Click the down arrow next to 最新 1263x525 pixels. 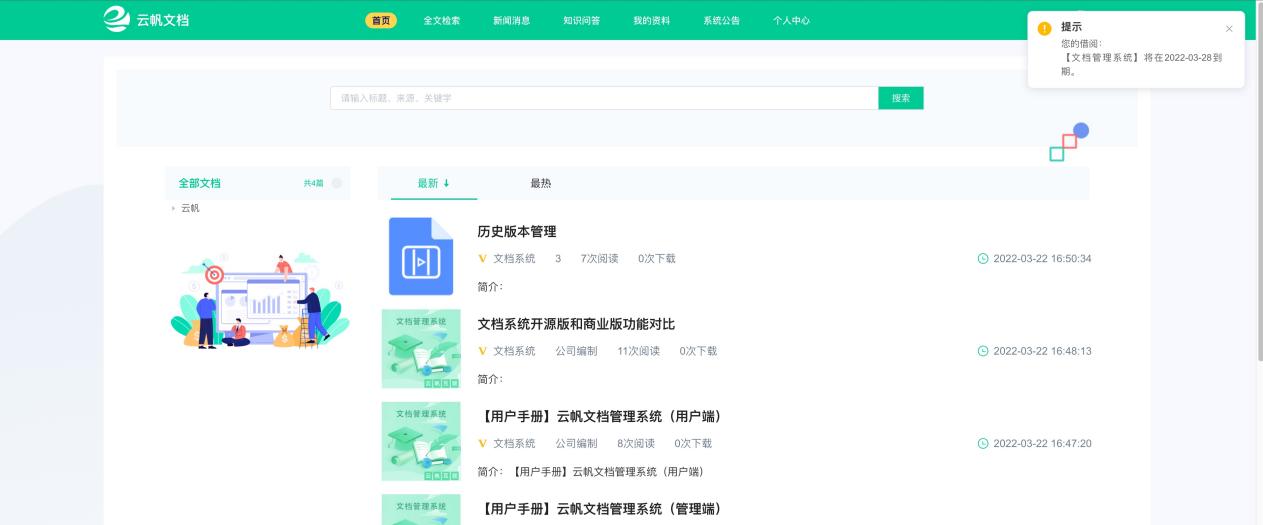(x=446, y=183)
